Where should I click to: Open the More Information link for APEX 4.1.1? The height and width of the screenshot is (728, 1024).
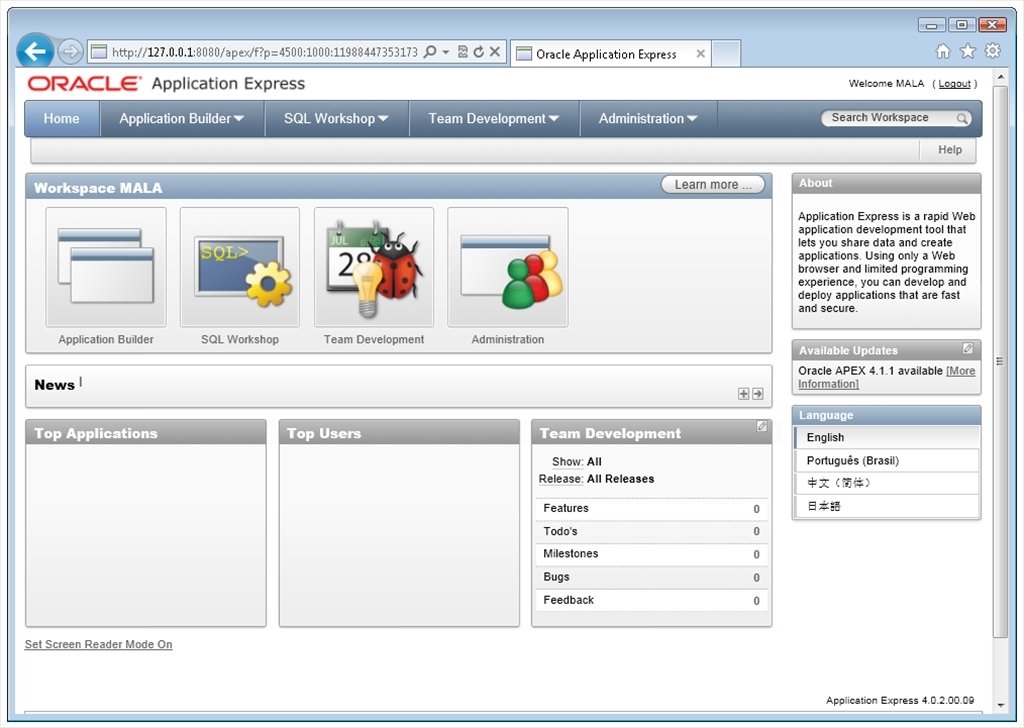click(886, 377)
